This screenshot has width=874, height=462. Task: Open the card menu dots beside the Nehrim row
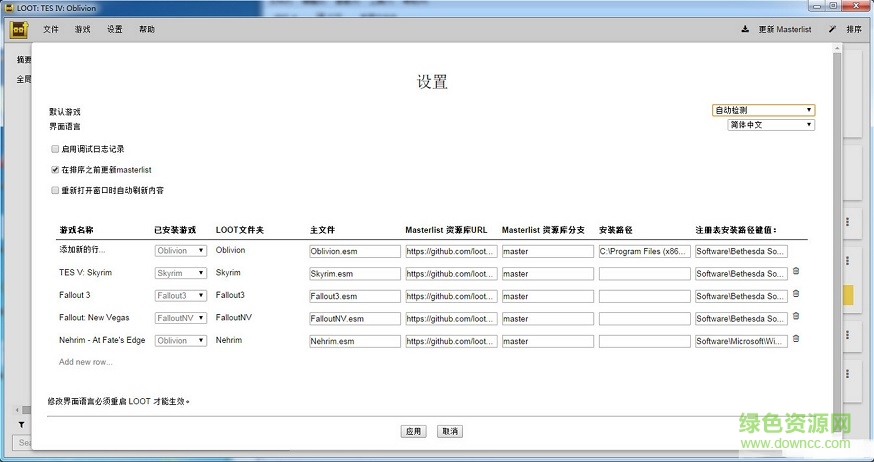coord(847,335)
